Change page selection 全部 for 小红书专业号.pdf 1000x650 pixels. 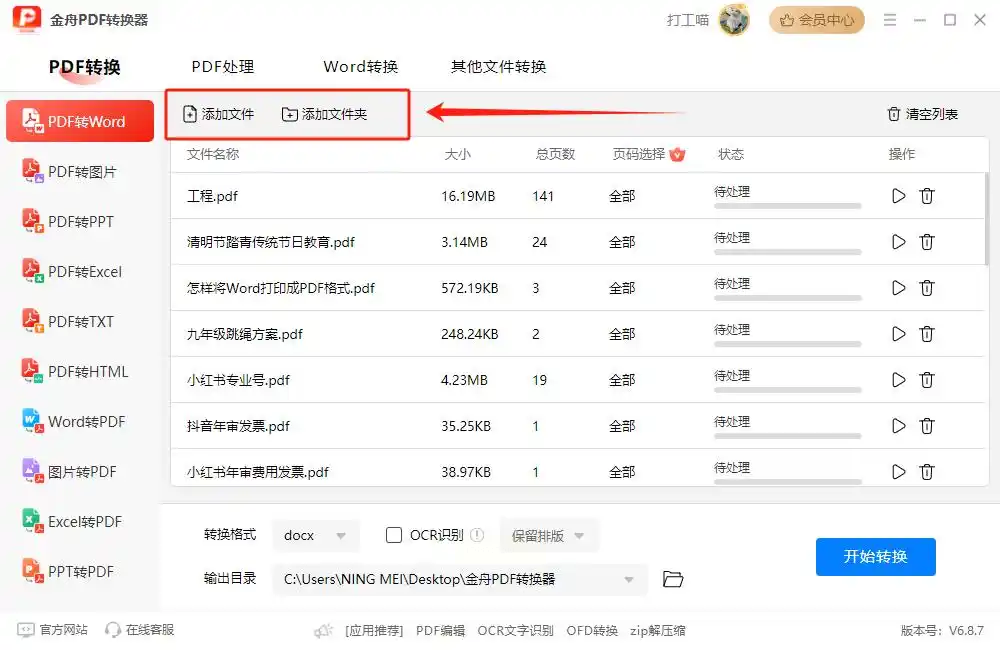click(622, 380)
